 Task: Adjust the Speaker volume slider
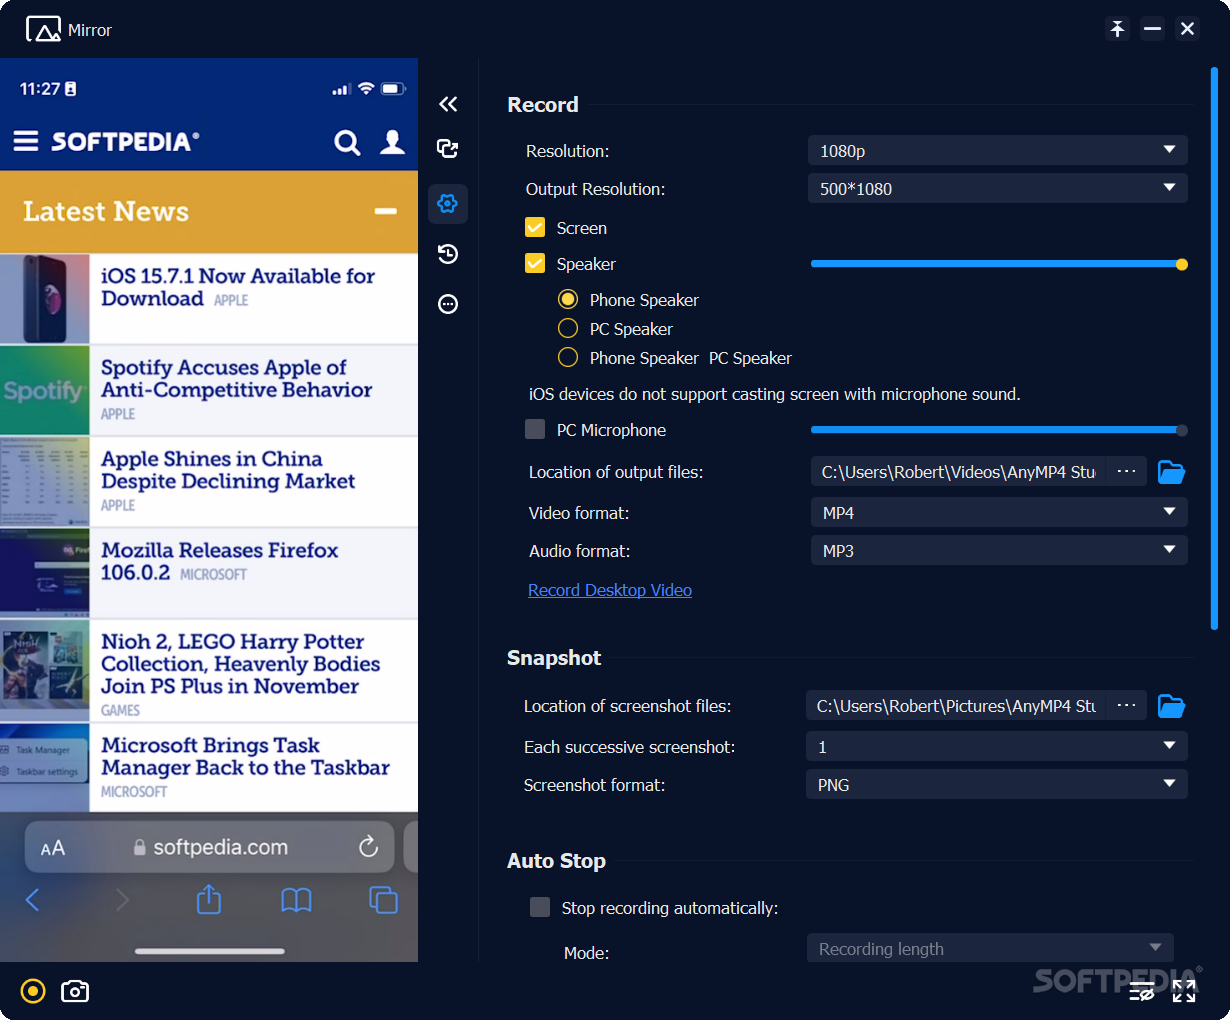click(999, 264)
